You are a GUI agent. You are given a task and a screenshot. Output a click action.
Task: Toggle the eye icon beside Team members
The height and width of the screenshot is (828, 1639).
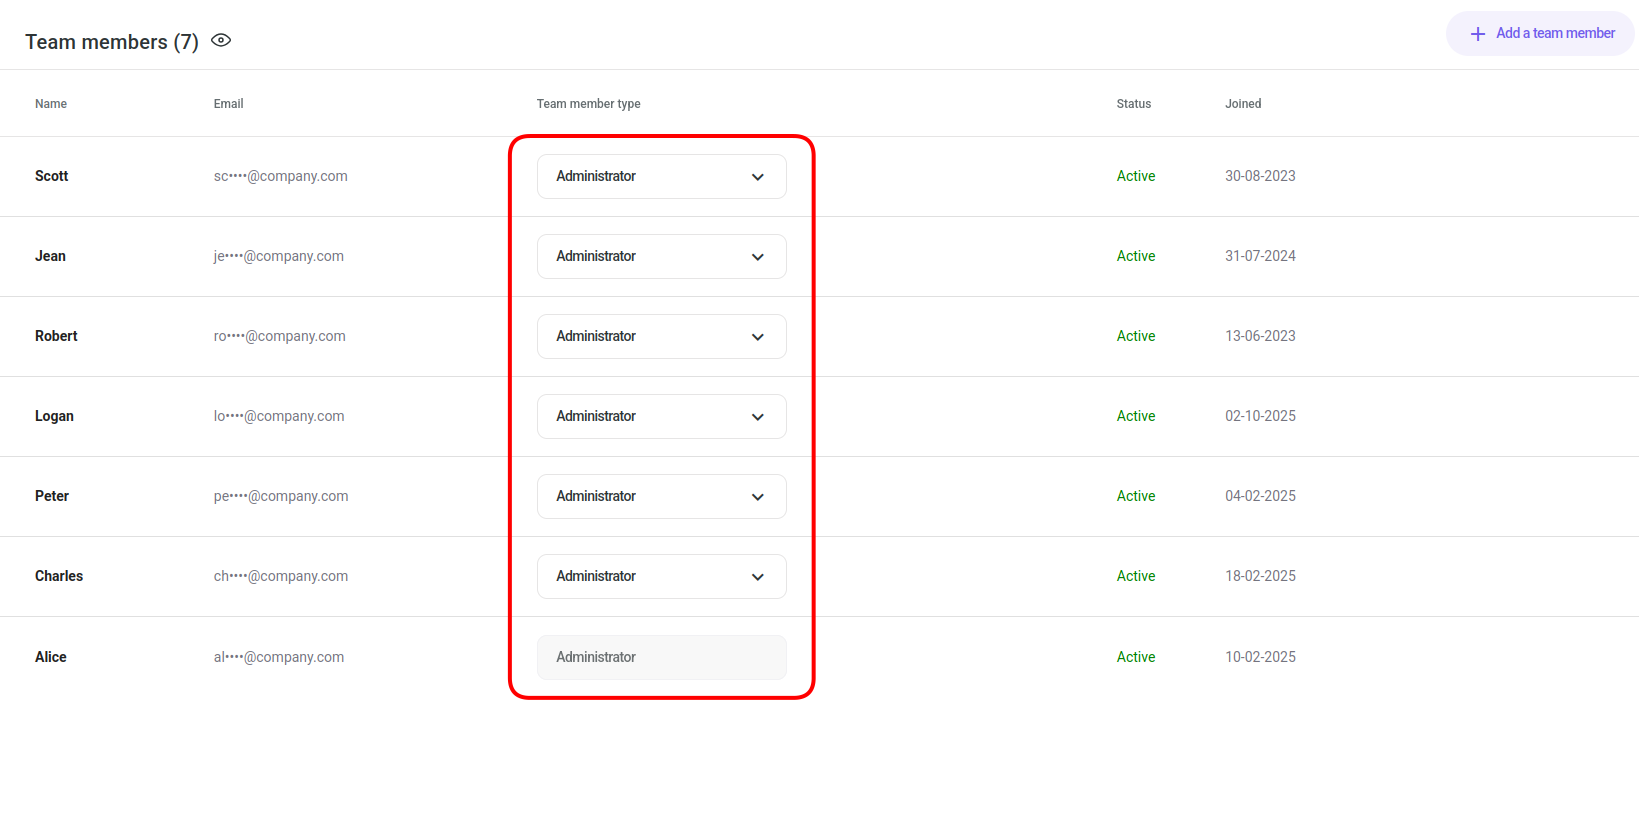pyautogui.click(x=221, y=41)
